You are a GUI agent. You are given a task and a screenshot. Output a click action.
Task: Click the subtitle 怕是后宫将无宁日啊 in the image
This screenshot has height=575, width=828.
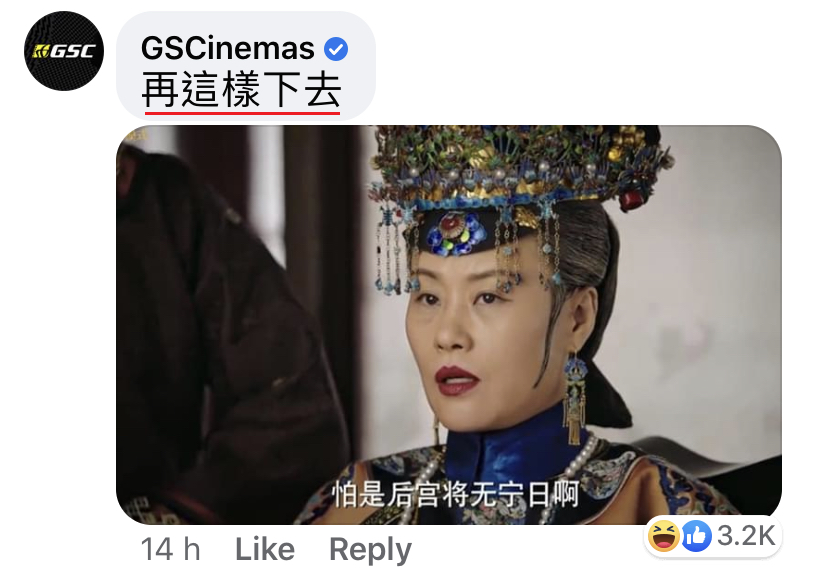[x=455, y=494]
